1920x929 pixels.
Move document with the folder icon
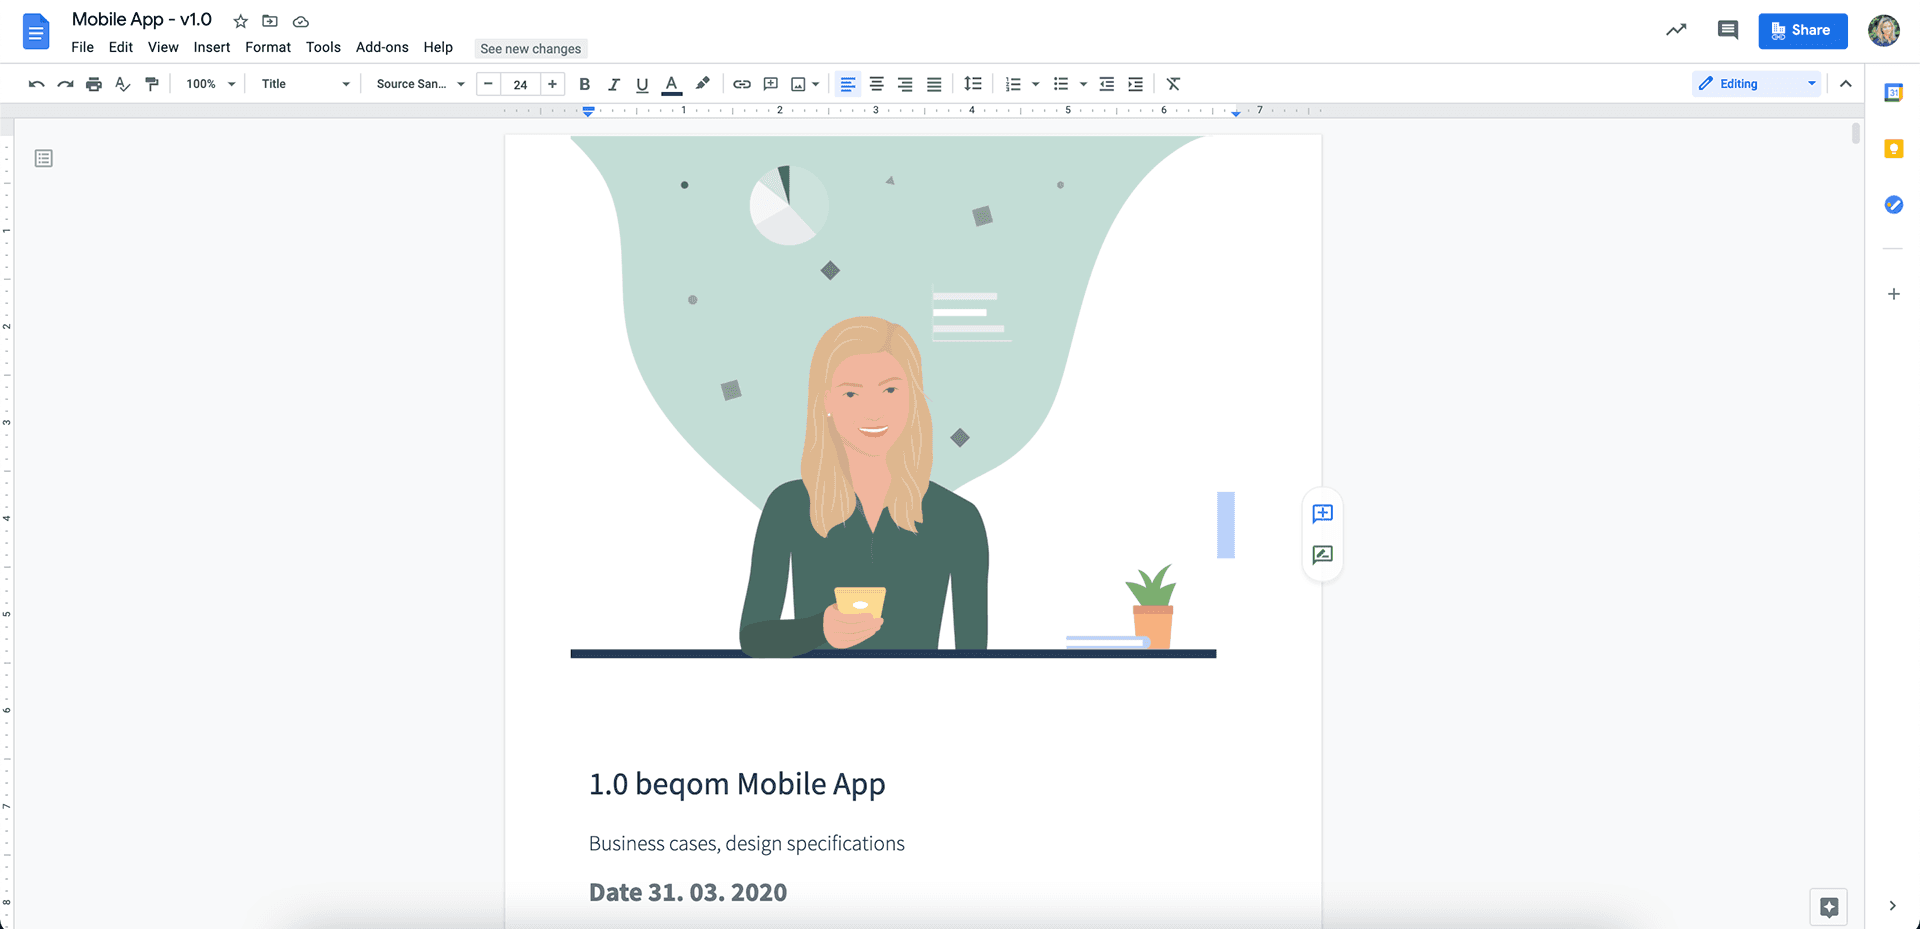tap(270, 21)
